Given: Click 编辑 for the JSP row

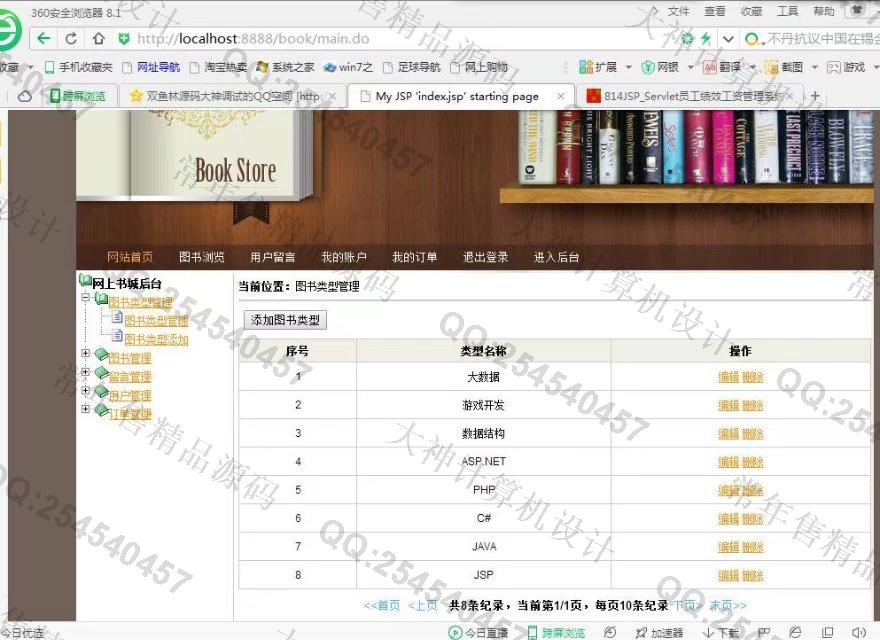Looking at the screenshot, I should 728,575.
